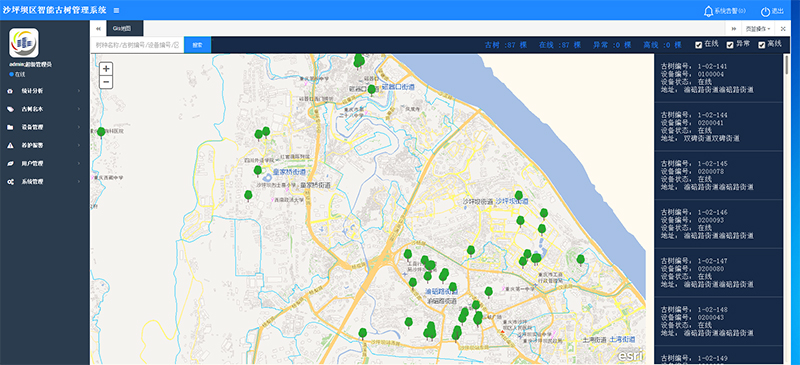The height and width of the screenshot is (365, 800).
Task: Toggle the hamburger sidebar menu icon
Action: click(x=116, y=10)
